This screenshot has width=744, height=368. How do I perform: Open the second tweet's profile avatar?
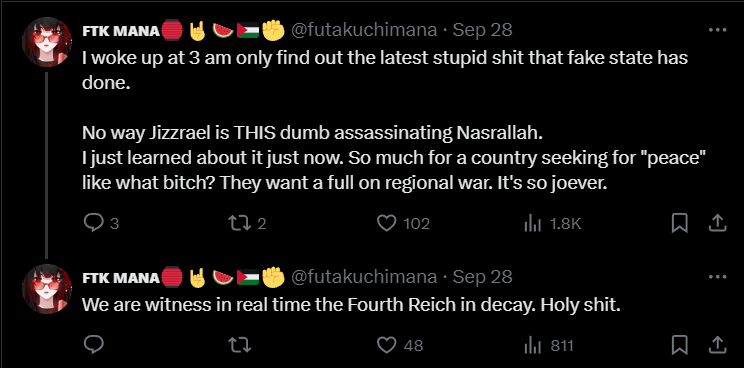(47, 289)
